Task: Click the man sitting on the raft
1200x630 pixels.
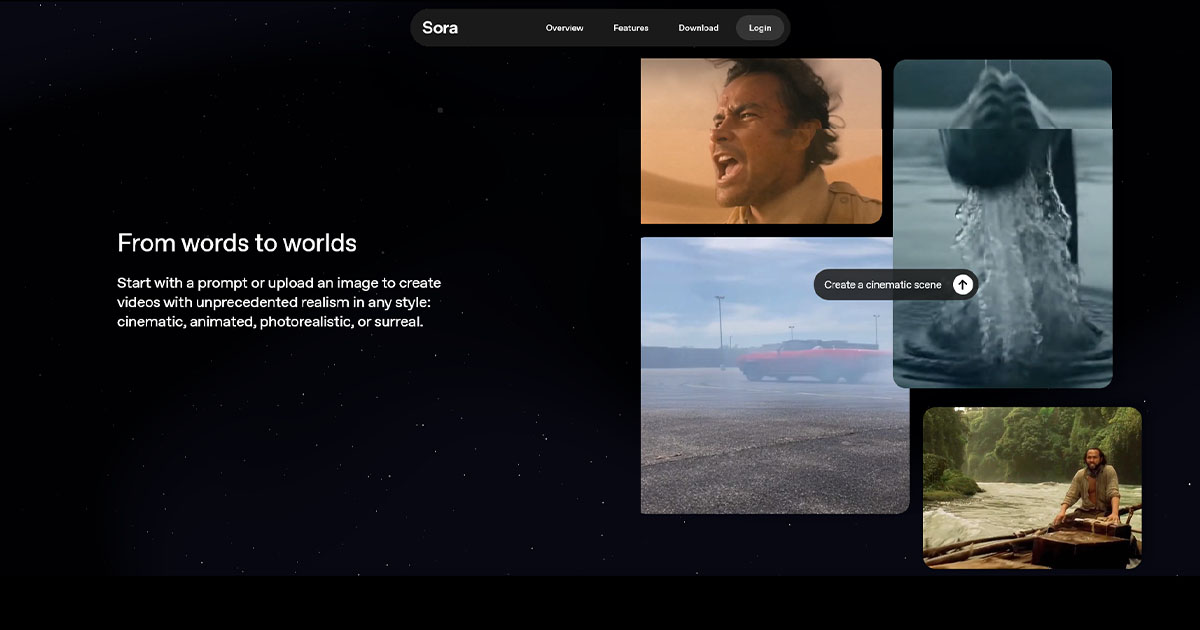Action: tap(1089, 488)
